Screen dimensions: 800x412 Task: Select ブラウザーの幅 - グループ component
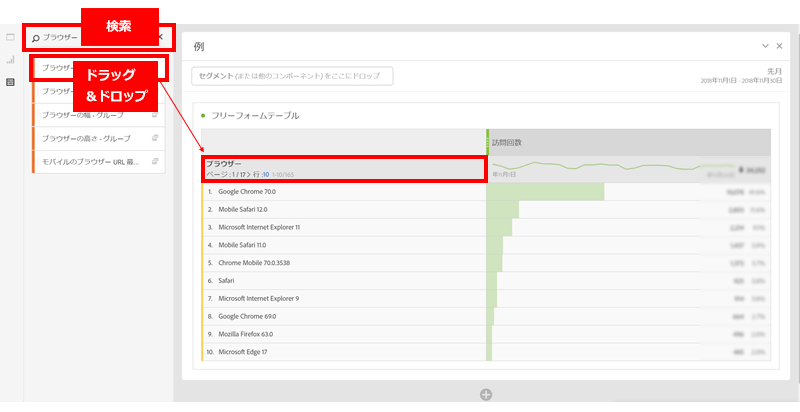point(98,115)
